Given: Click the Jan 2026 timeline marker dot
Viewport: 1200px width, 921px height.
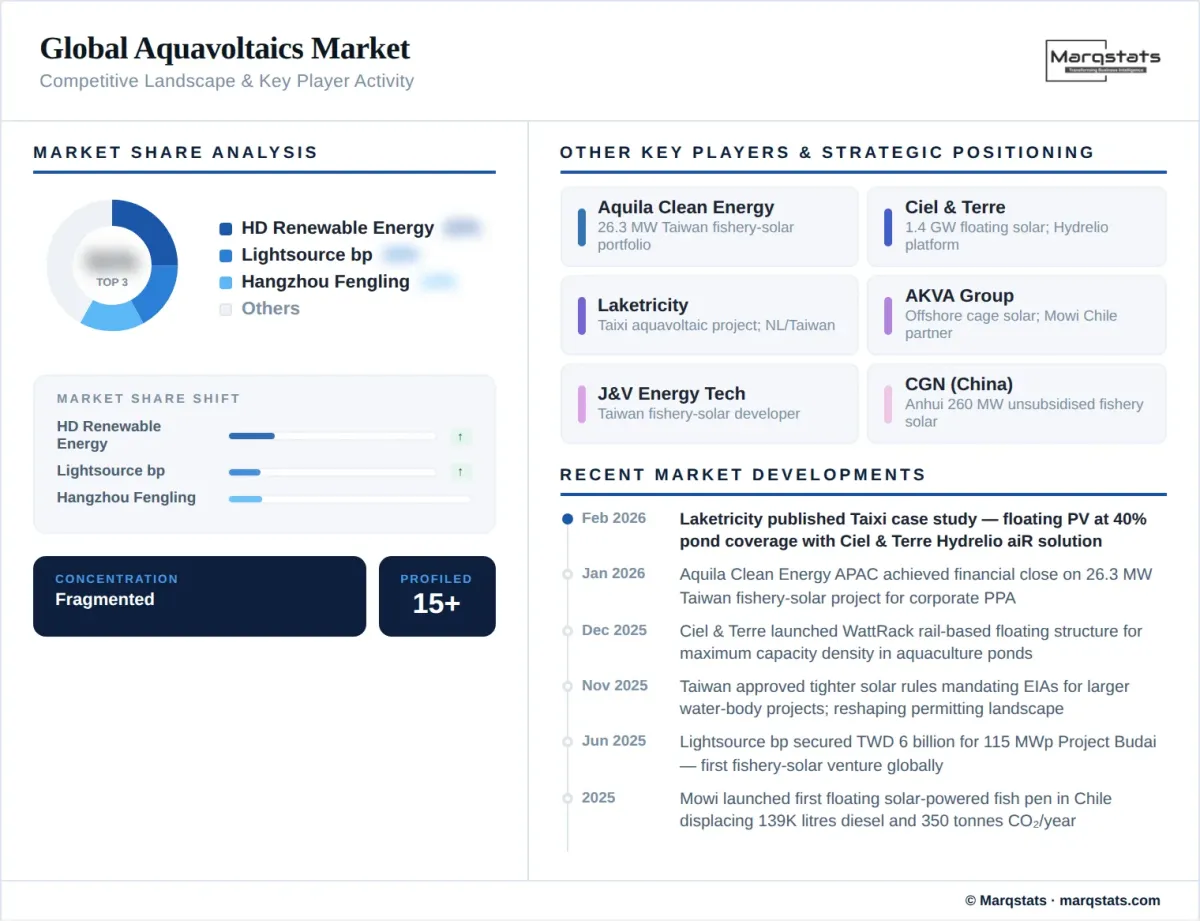Looking at the screenshot, I should pos(568,574).
